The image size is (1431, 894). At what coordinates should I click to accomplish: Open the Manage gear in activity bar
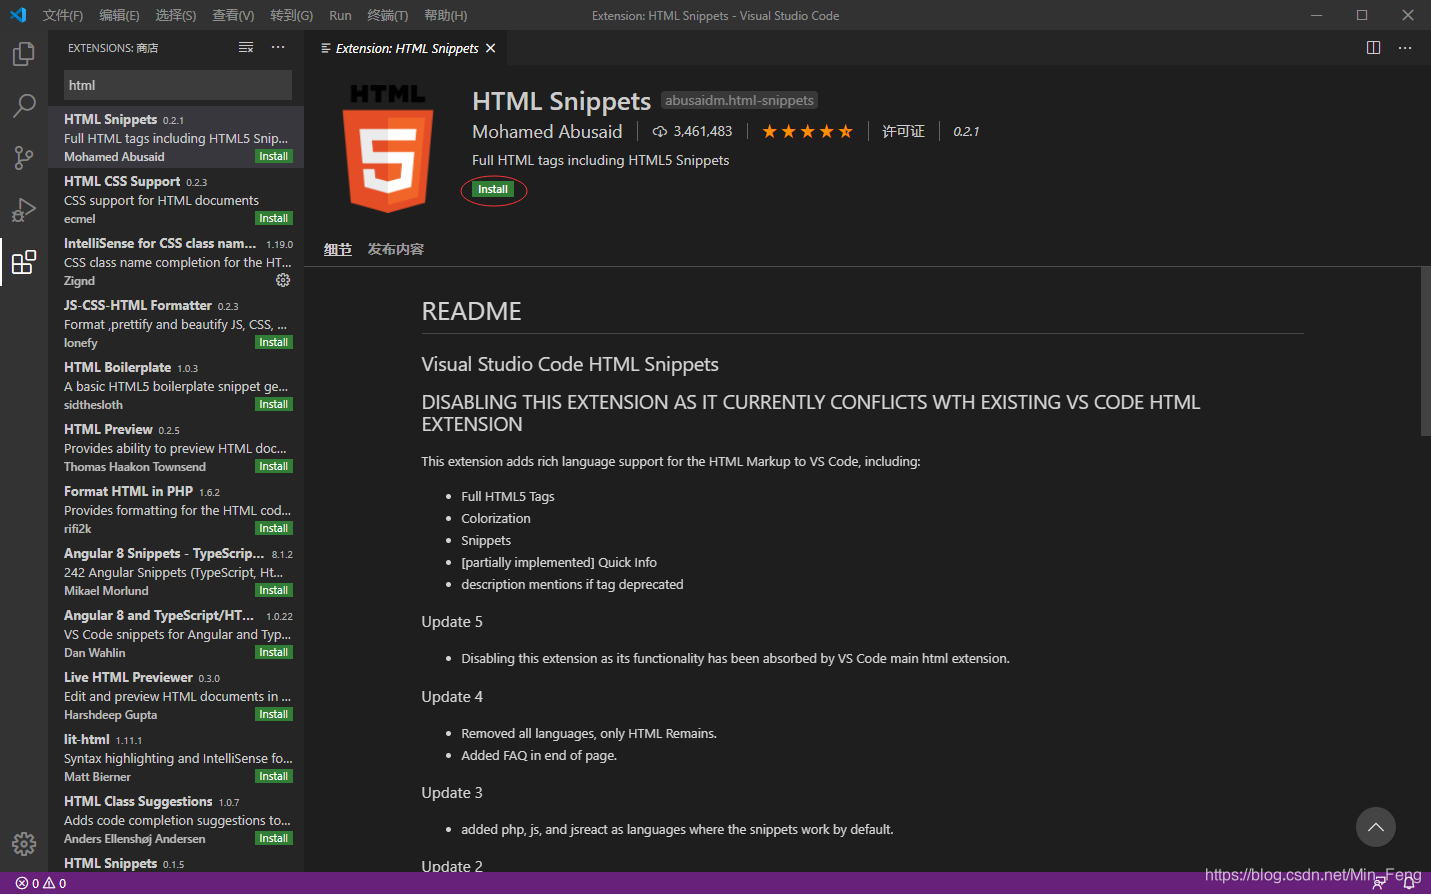(24, 844)
